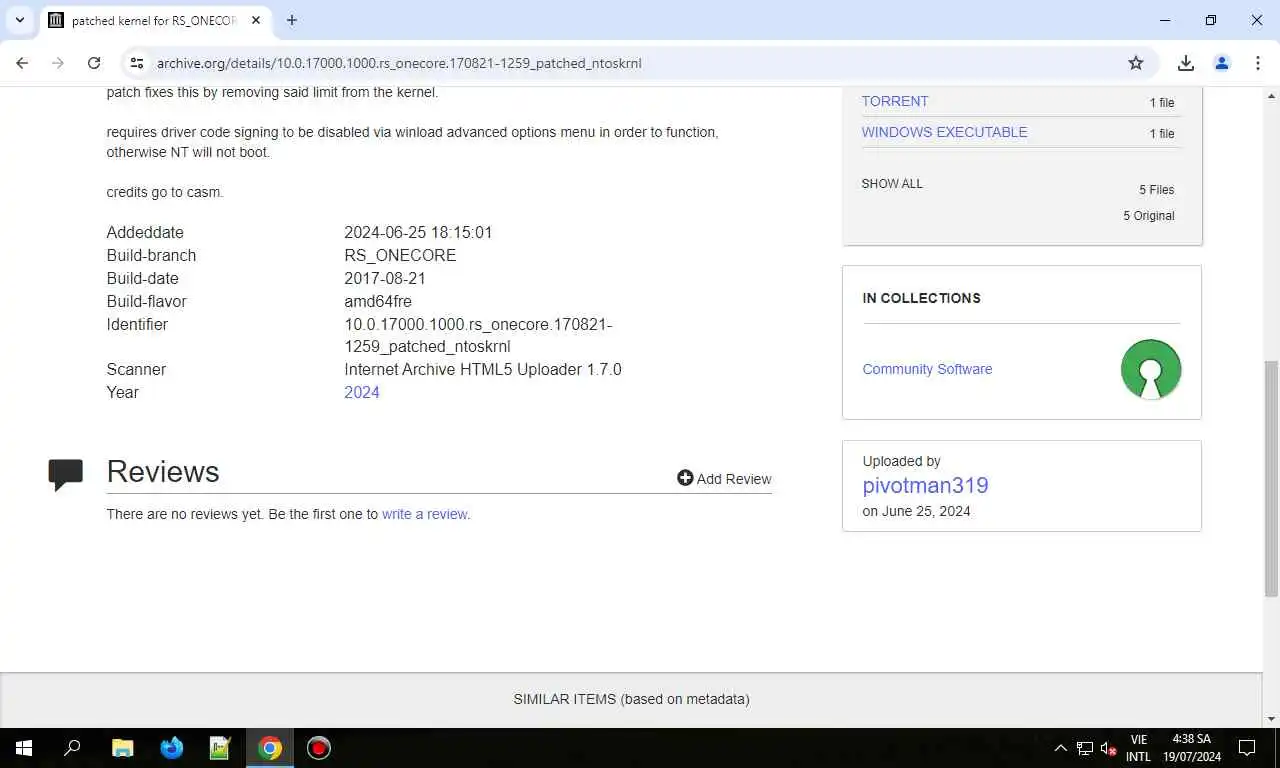Reload the archive.org page
The width and height of the screenshot is (1280, 768).
point(94,63)
